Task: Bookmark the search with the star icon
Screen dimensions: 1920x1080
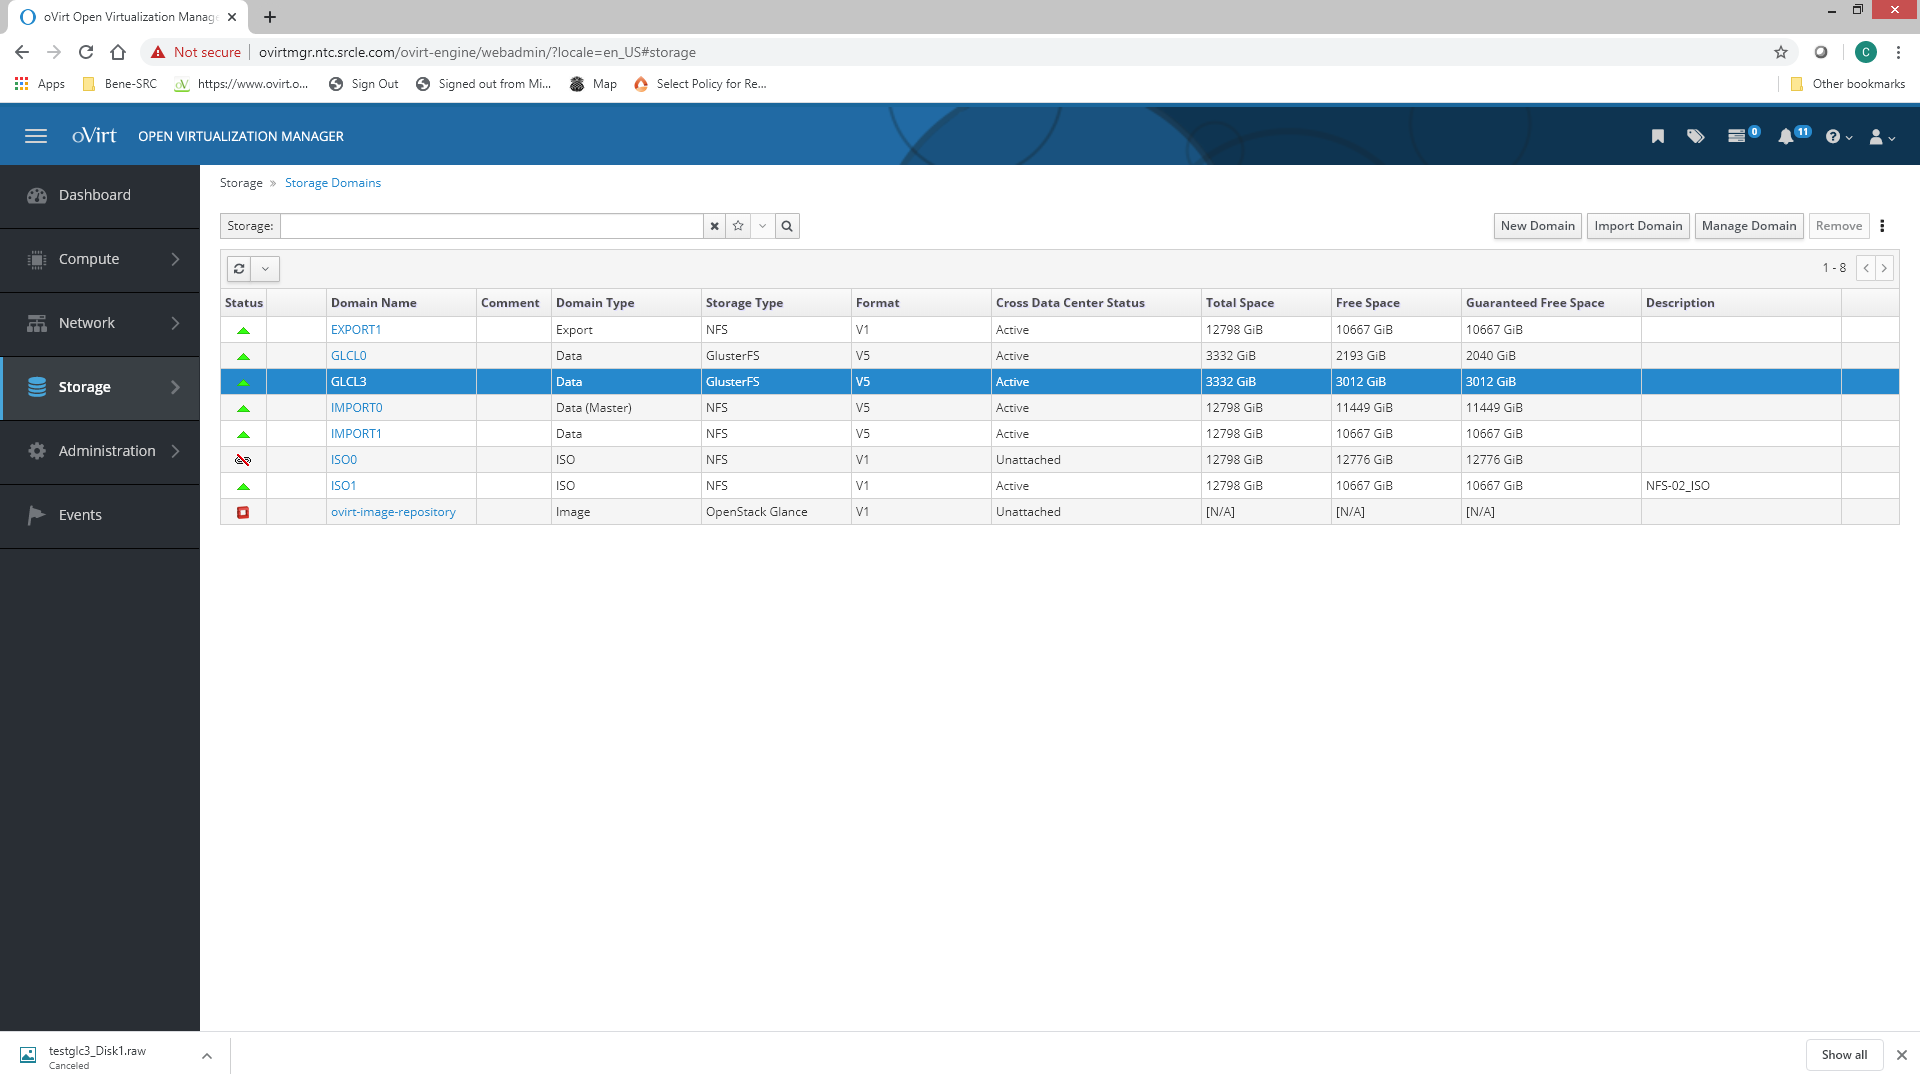Action: tap(738, 226)
